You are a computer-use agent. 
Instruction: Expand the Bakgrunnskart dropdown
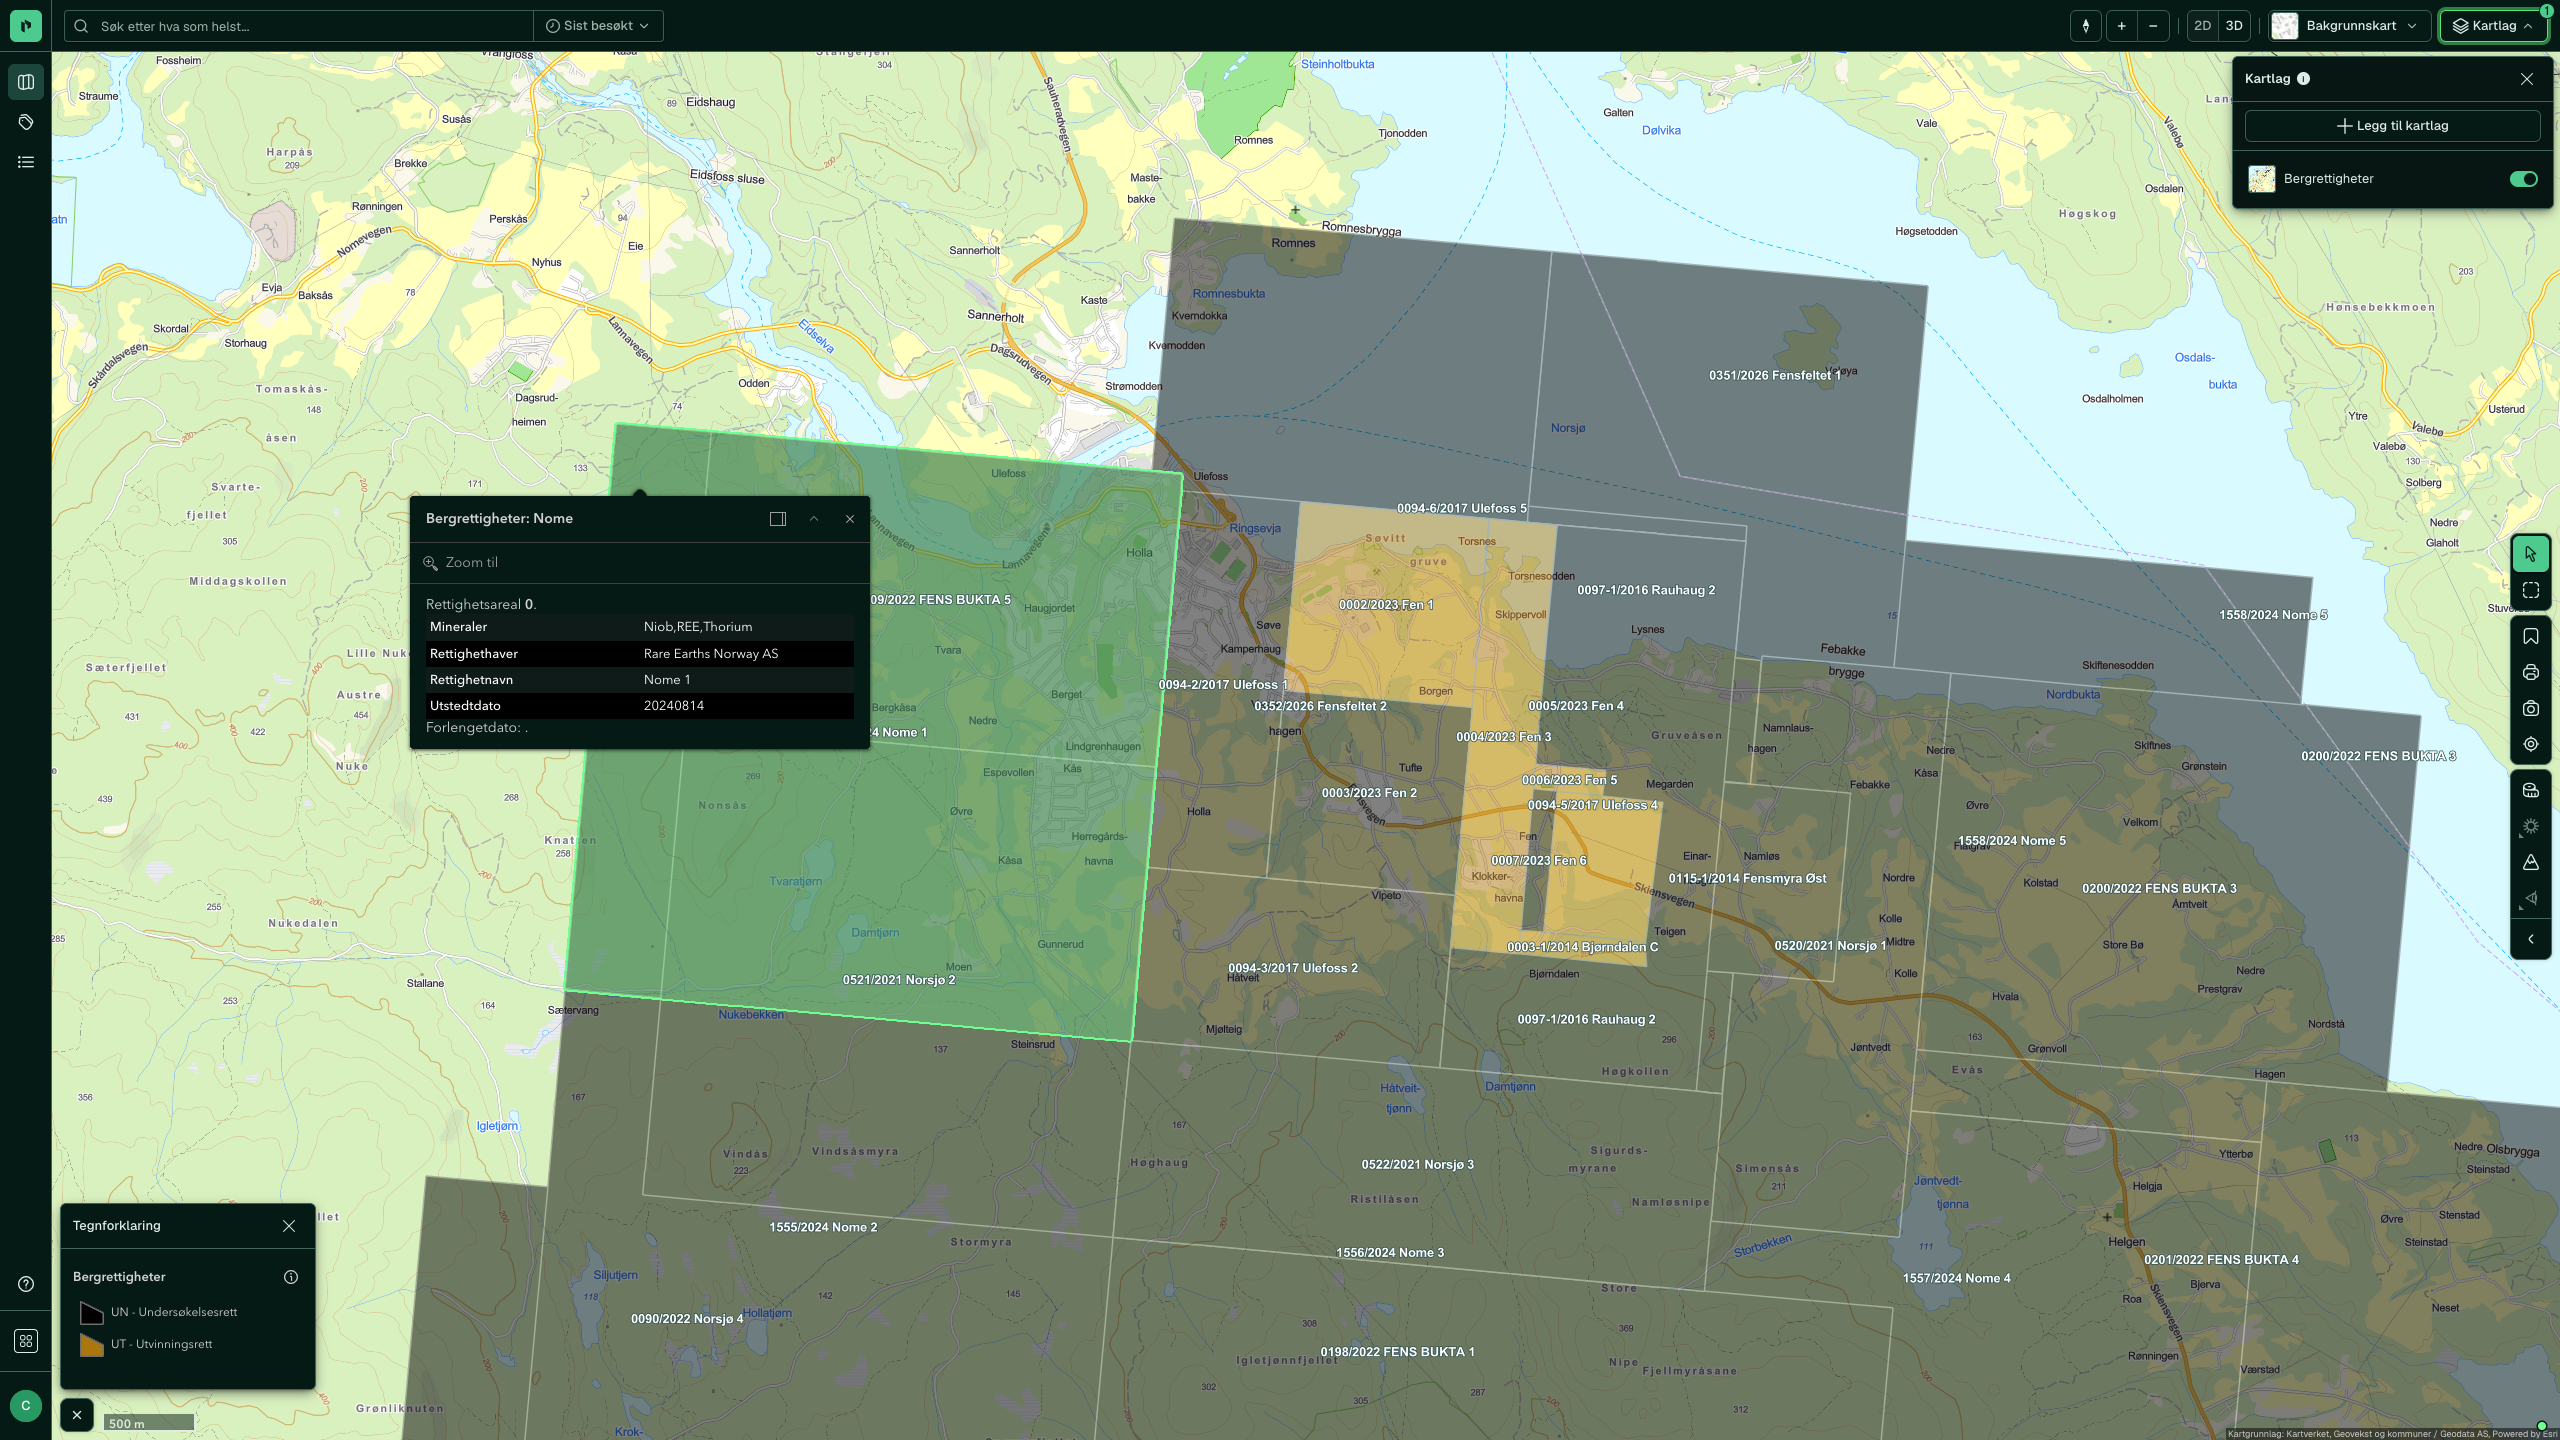point(2350,26)
